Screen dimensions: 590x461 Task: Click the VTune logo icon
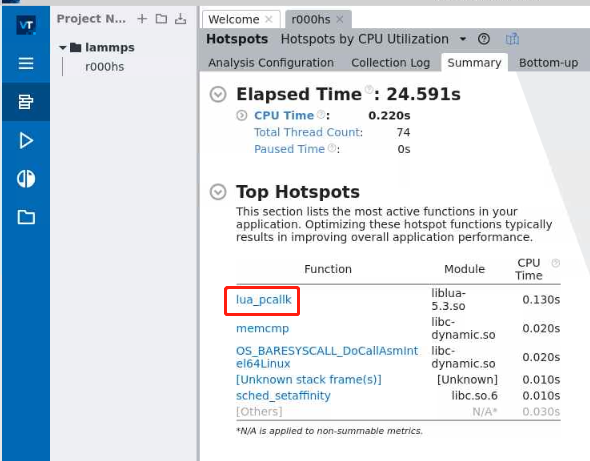click(26, 25)
